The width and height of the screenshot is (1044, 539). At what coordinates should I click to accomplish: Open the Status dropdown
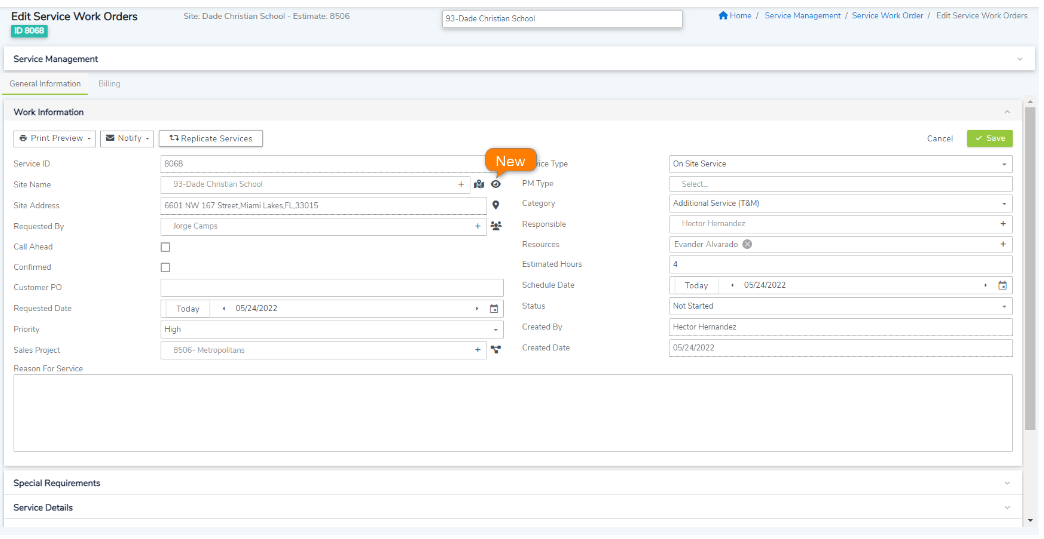pos(840,306)
